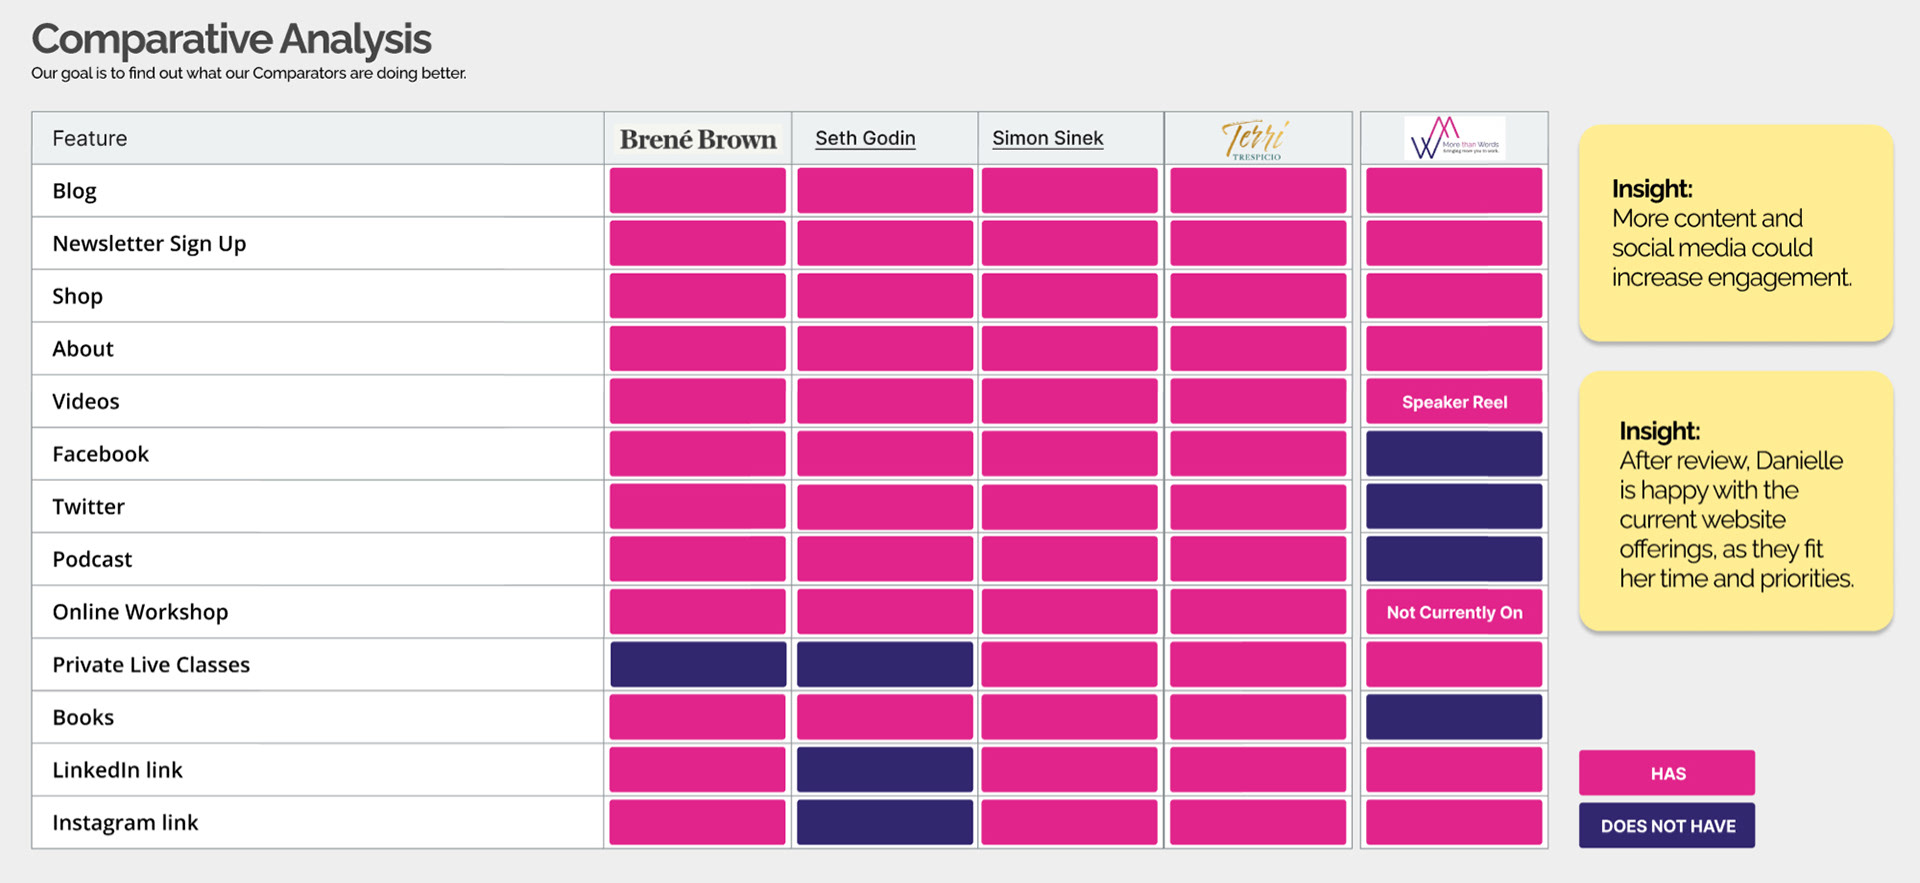The width and height of the screenshot is (1920, 883).
Task: Click Brené Brown's pink Blog cell
Action: 698,191
